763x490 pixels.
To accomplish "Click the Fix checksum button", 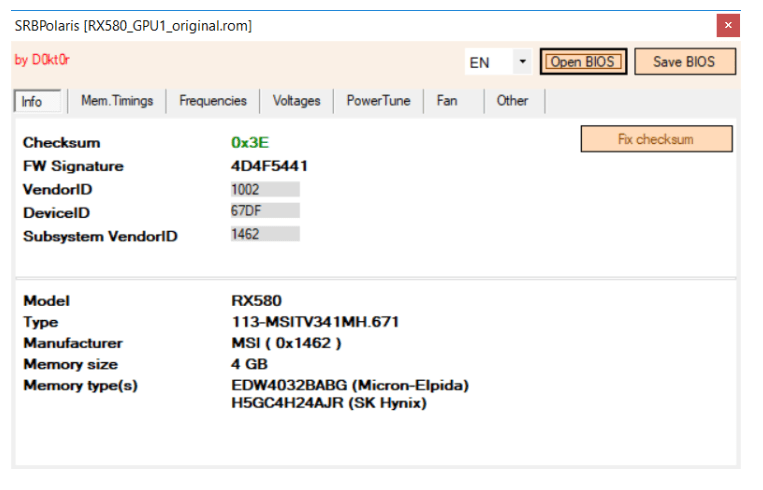I will (x=656, y=139).
